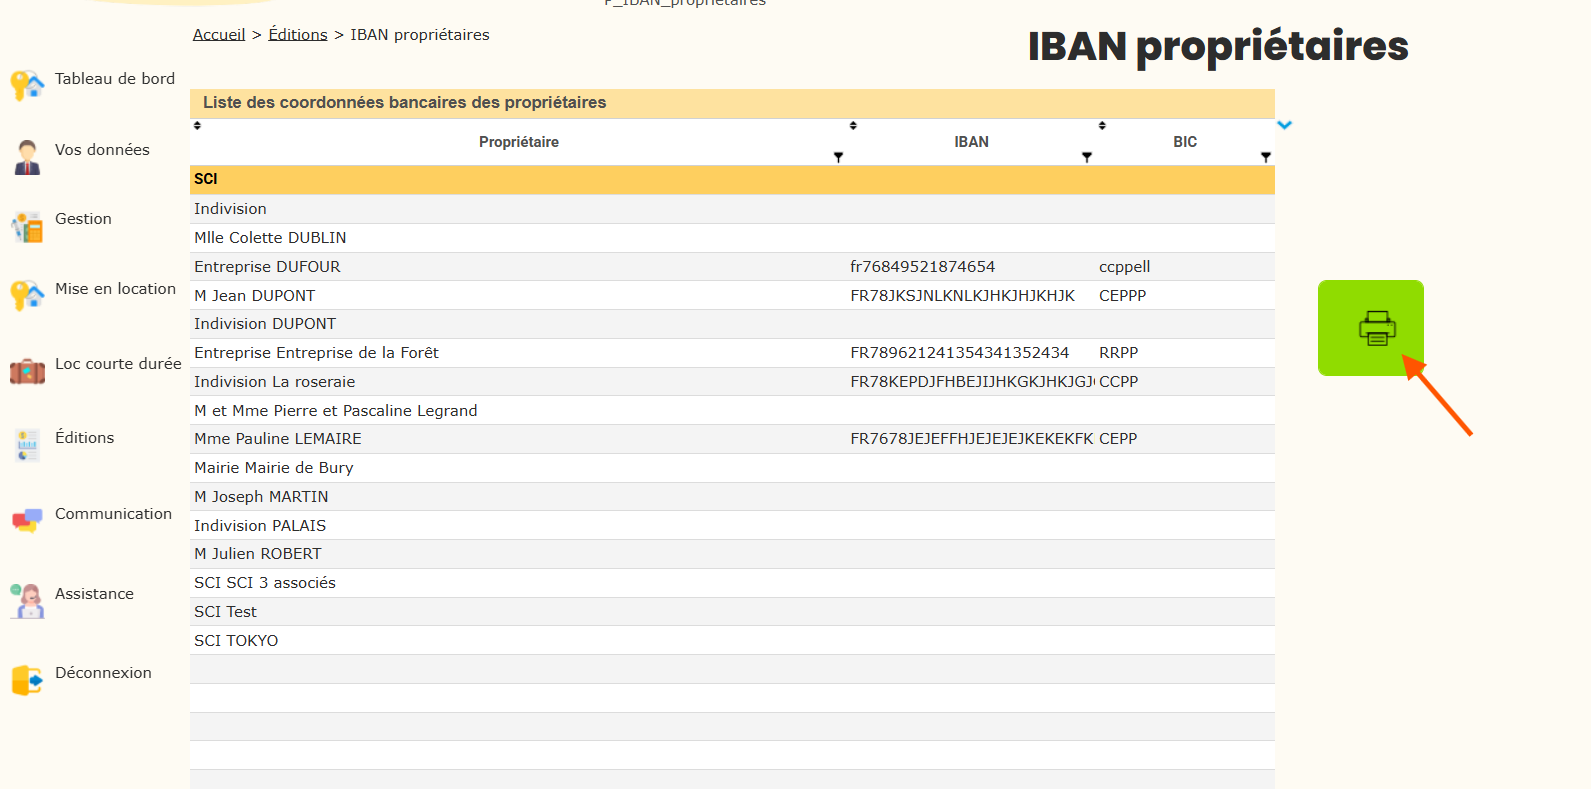Open the Propriétaire column filter funnel
Image resolution: width=1591 pixels, height=789 pixels.
[x=838, y=157]
